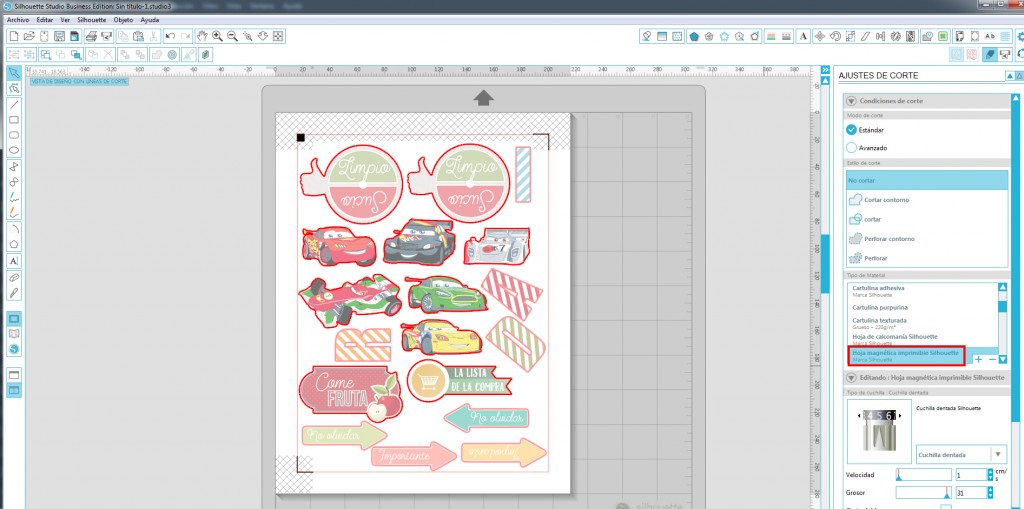
Task: Open the Ver menu
Action: (x=65, y=20)
